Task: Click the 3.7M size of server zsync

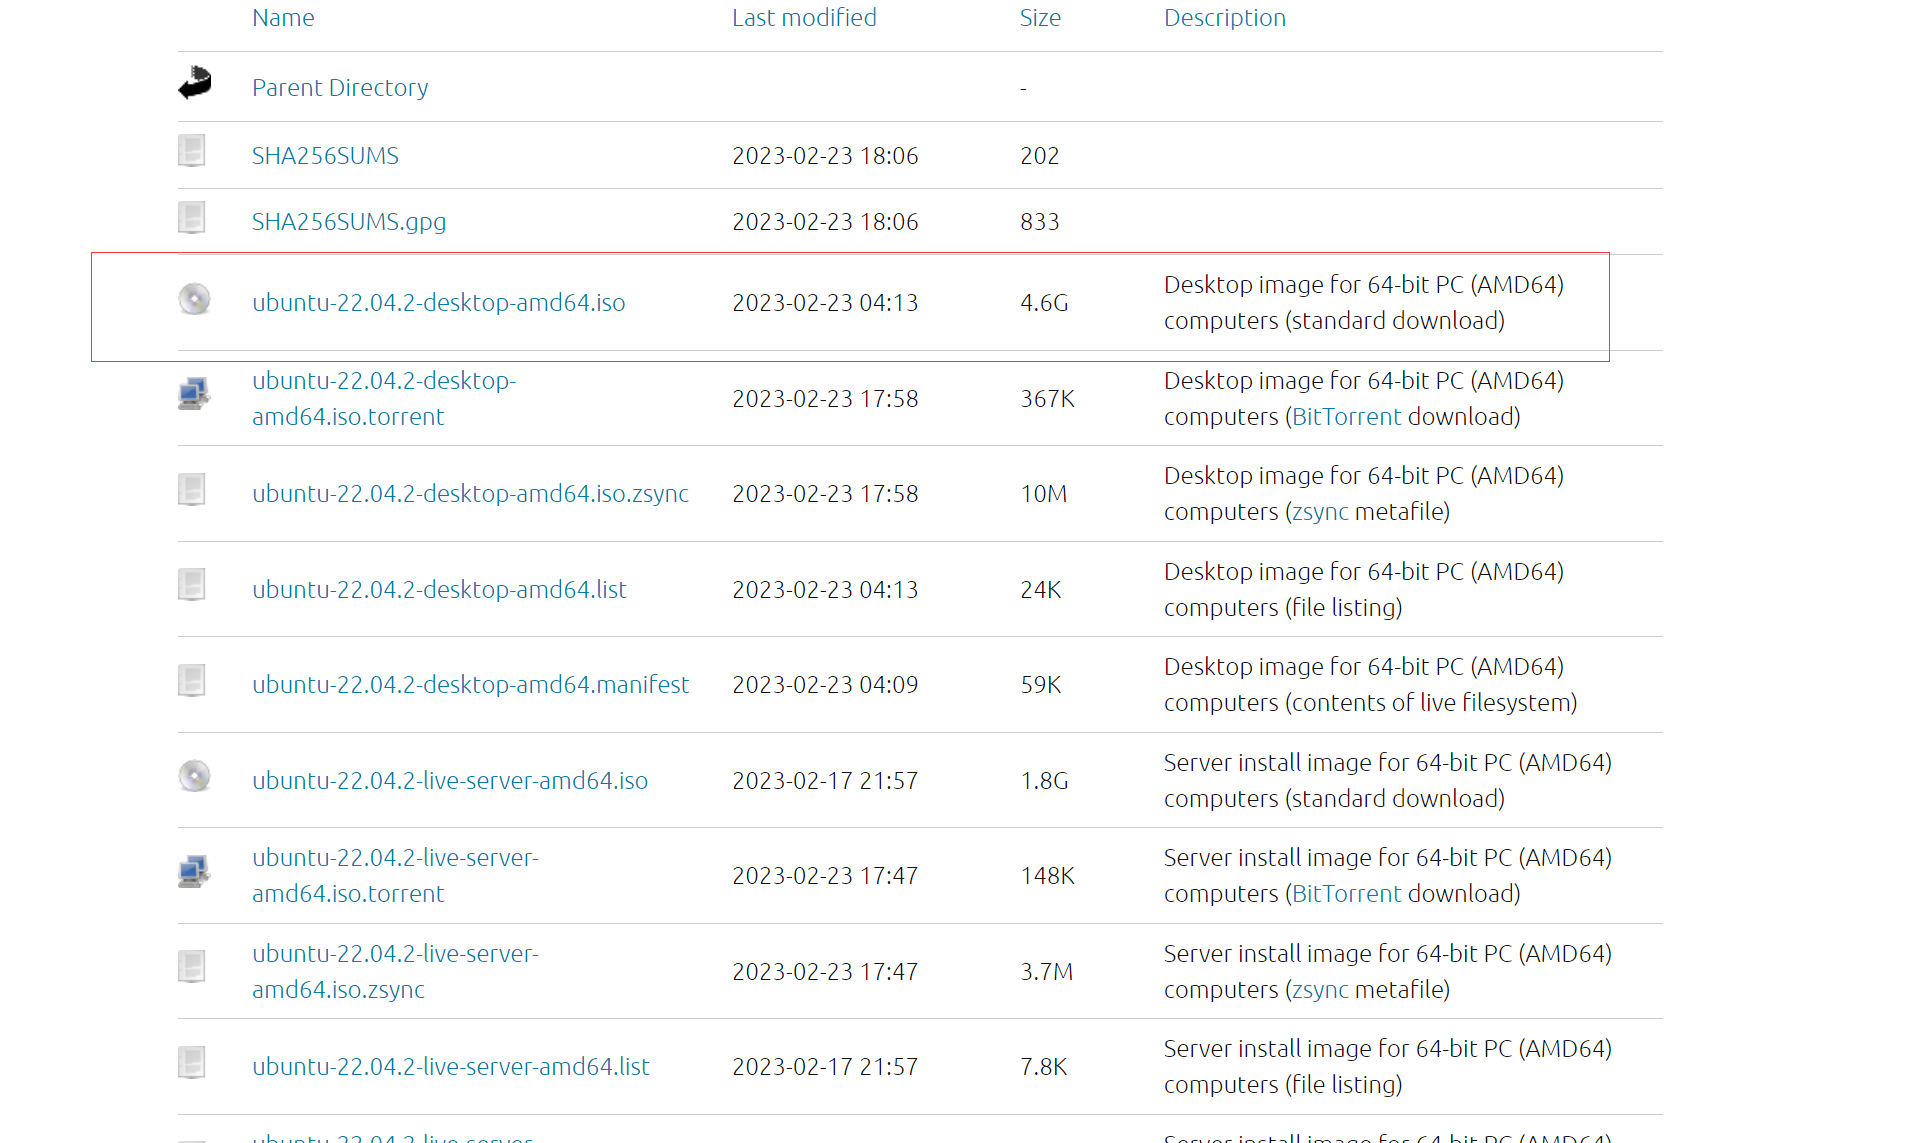Action: click(x=1046, y=972)
